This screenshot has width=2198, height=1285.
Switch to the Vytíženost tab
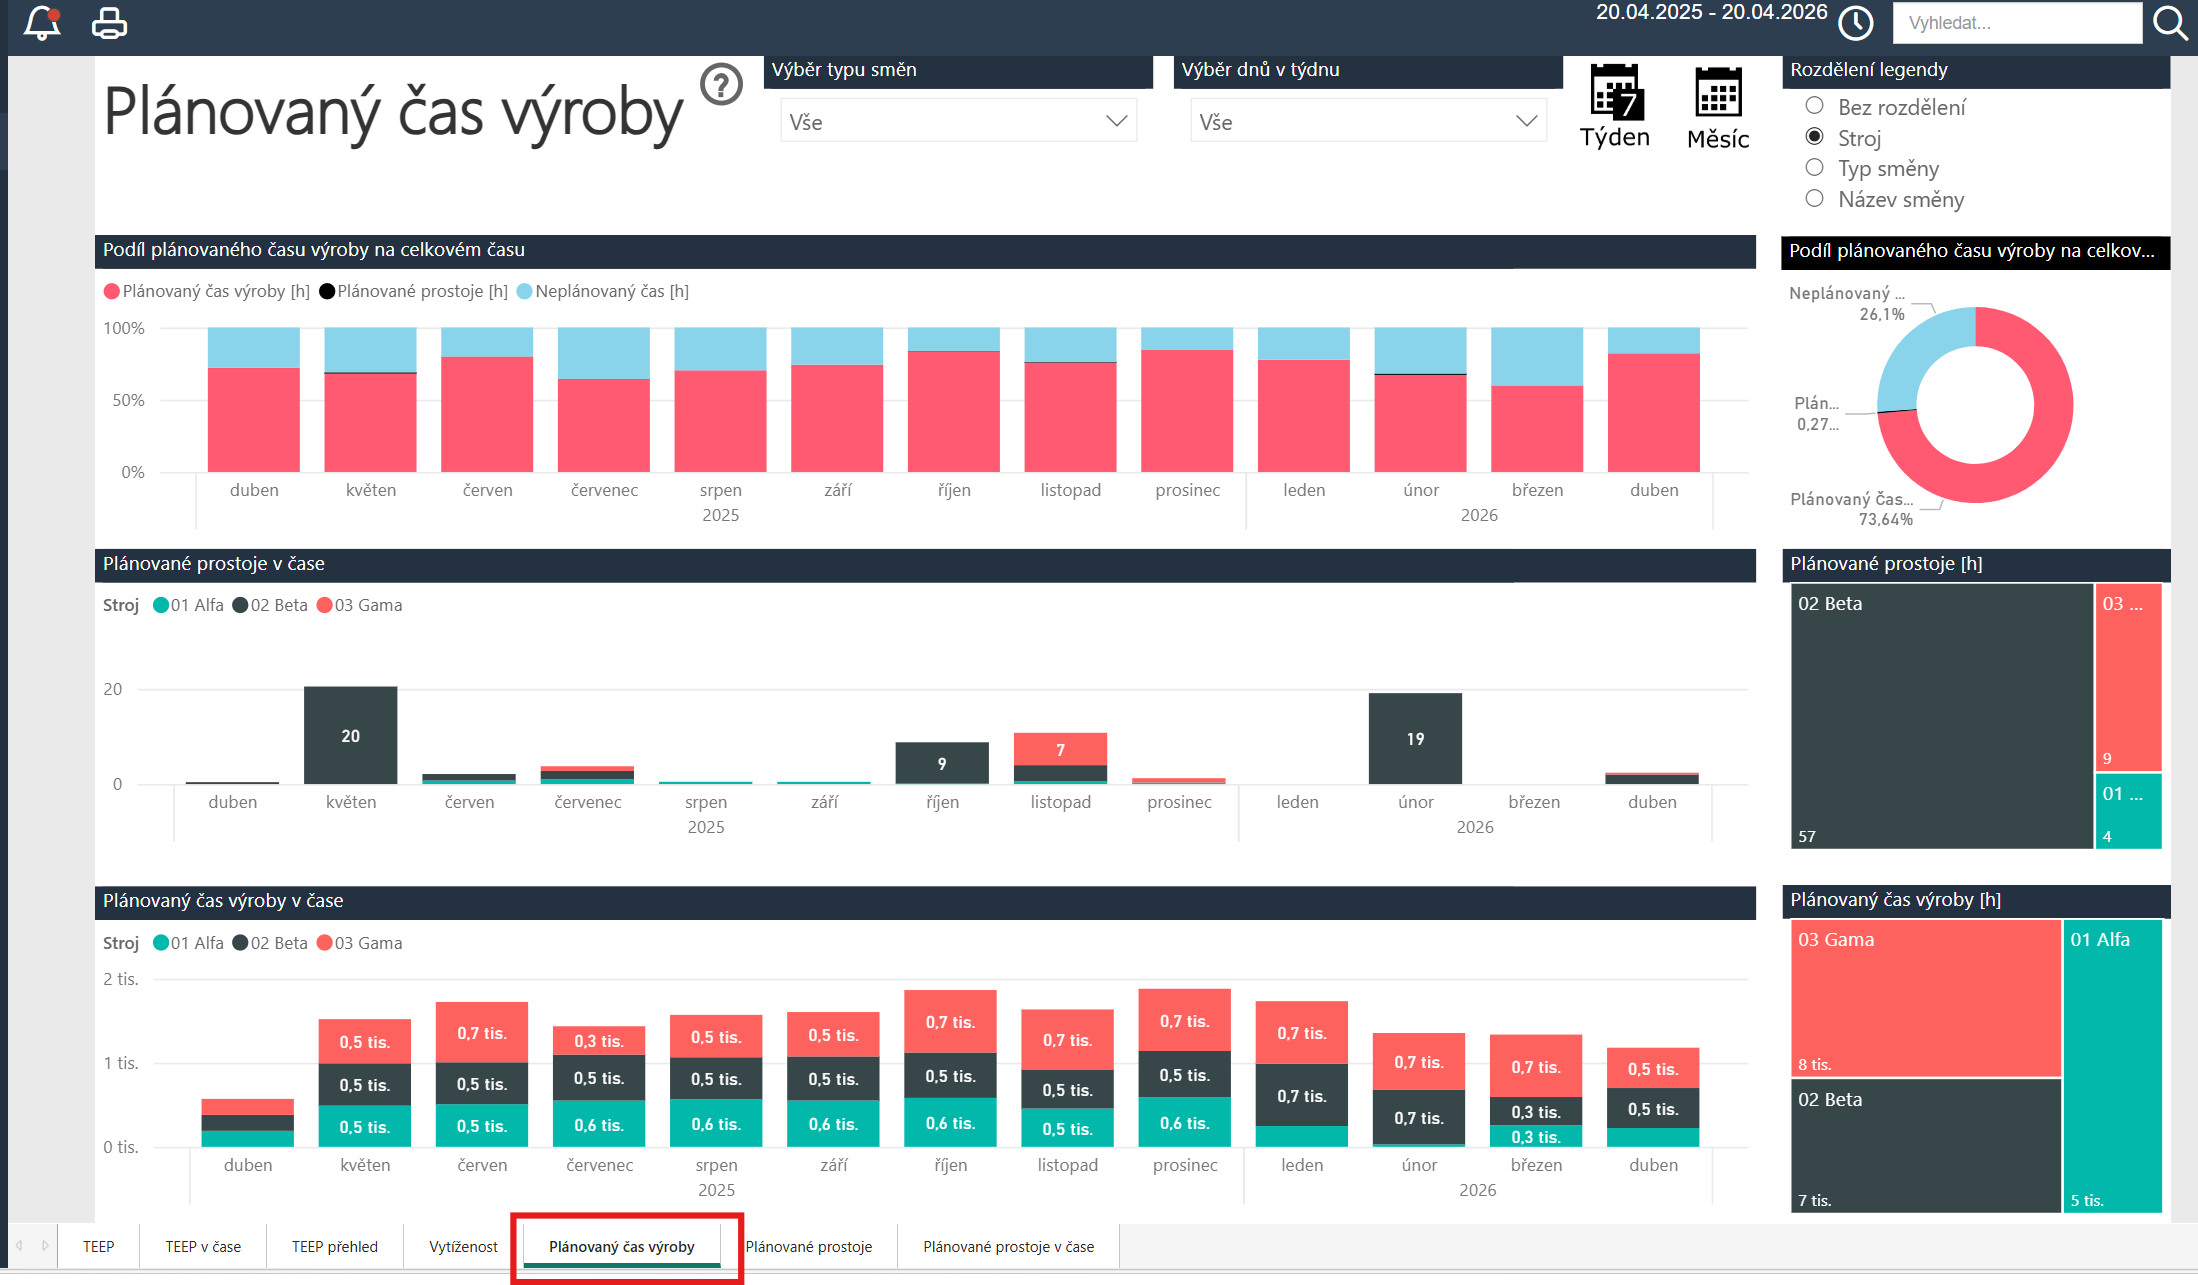point(463,1246)
